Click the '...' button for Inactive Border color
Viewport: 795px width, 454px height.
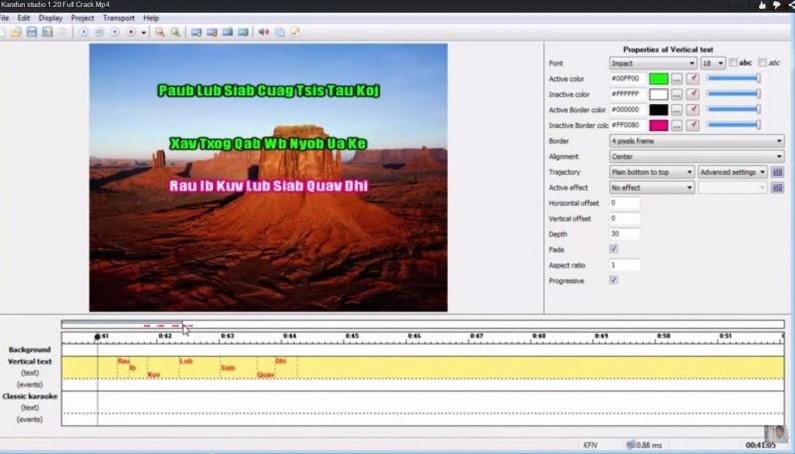point(677,125)
